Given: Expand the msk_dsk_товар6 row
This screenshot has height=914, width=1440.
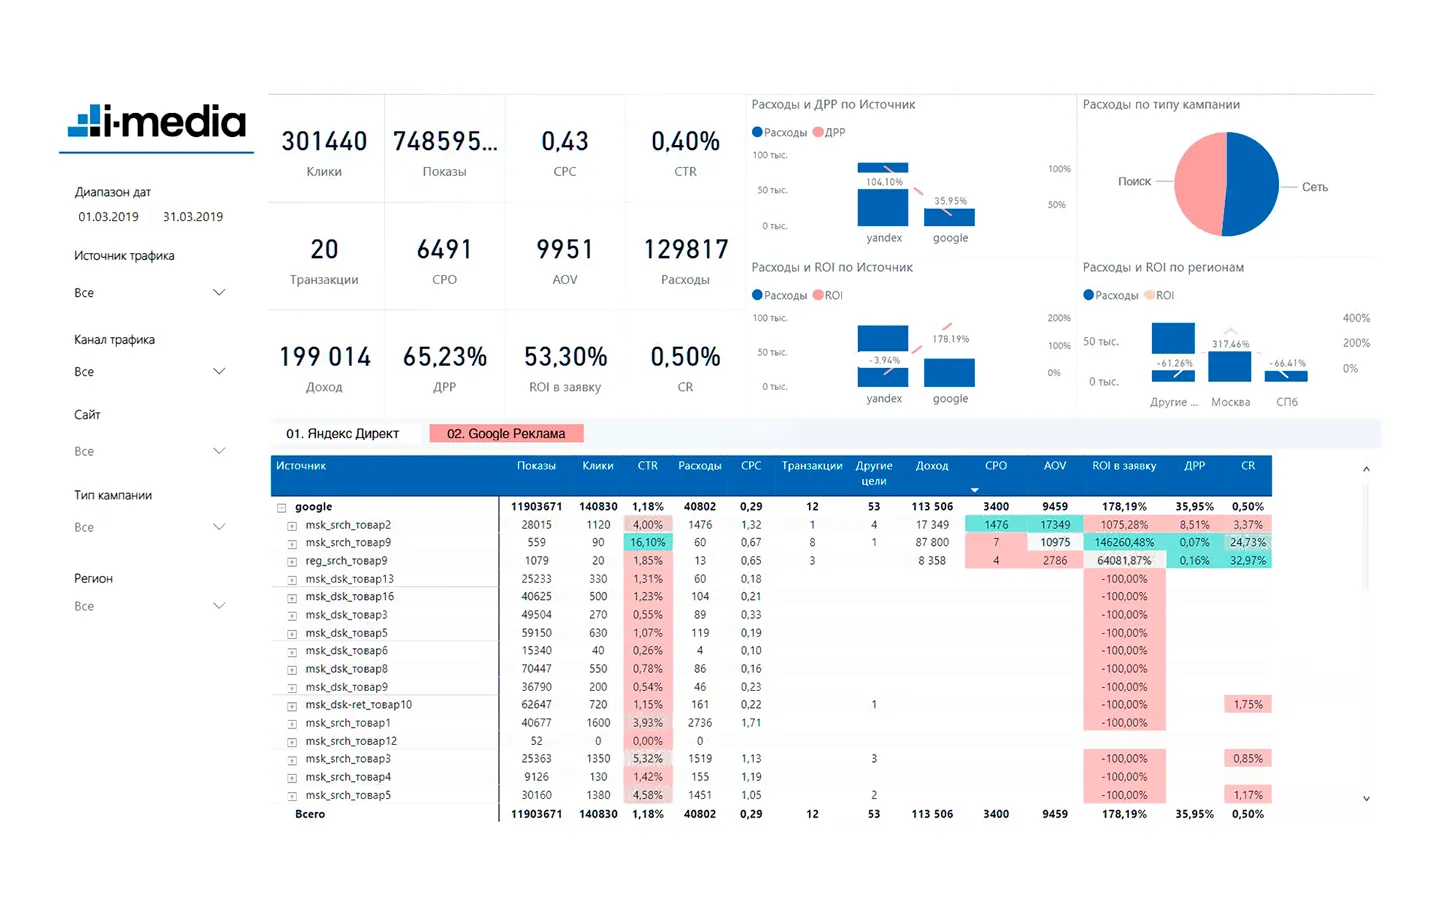Looking at the screenshot, I should click(x=292, y=652).
